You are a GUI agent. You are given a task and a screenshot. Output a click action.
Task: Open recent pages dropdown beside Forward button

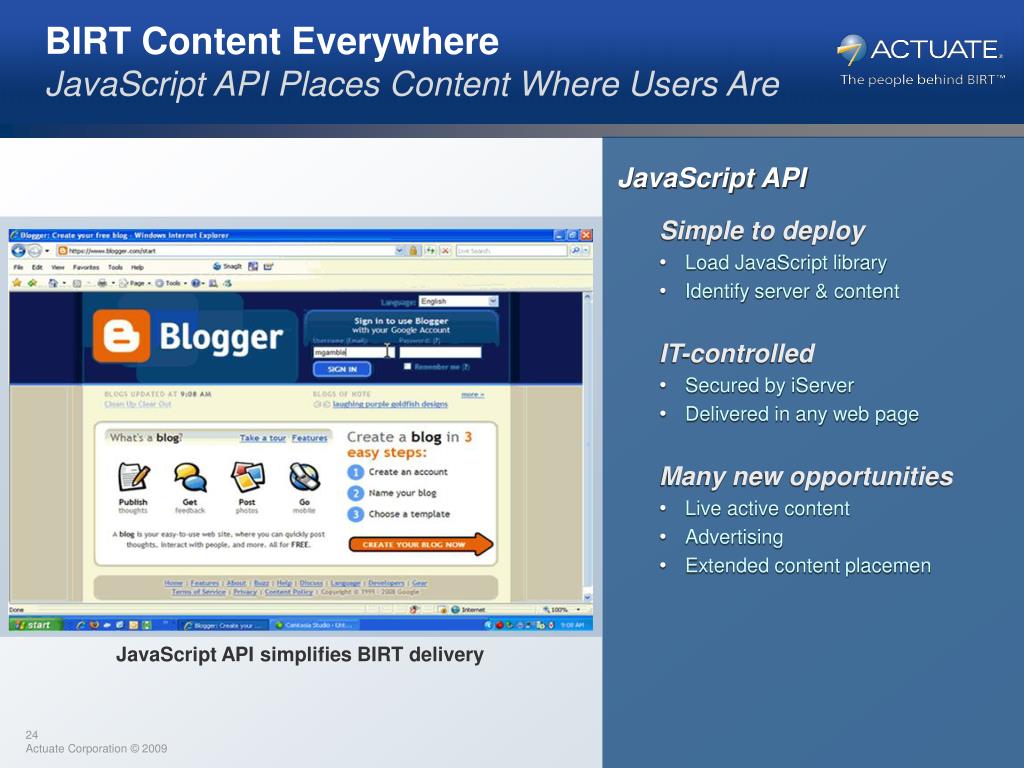point(47,251)
